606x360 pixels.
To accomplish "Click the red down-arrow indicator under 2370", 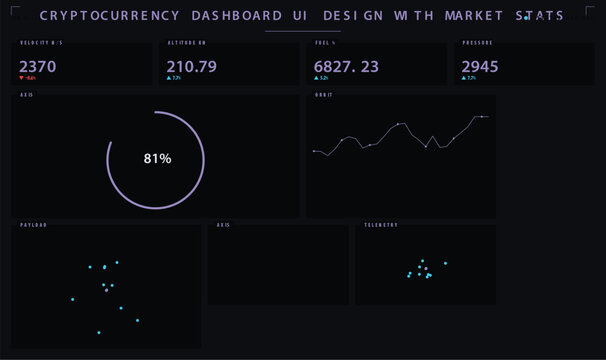I will 21,78.
